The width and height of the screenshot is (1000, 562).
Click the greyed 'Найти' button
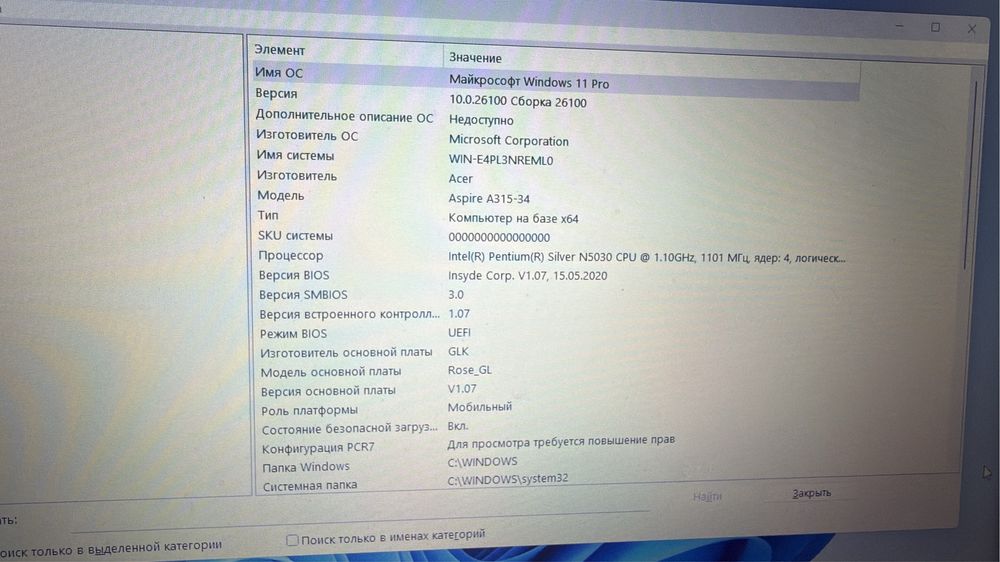(707, 496)
